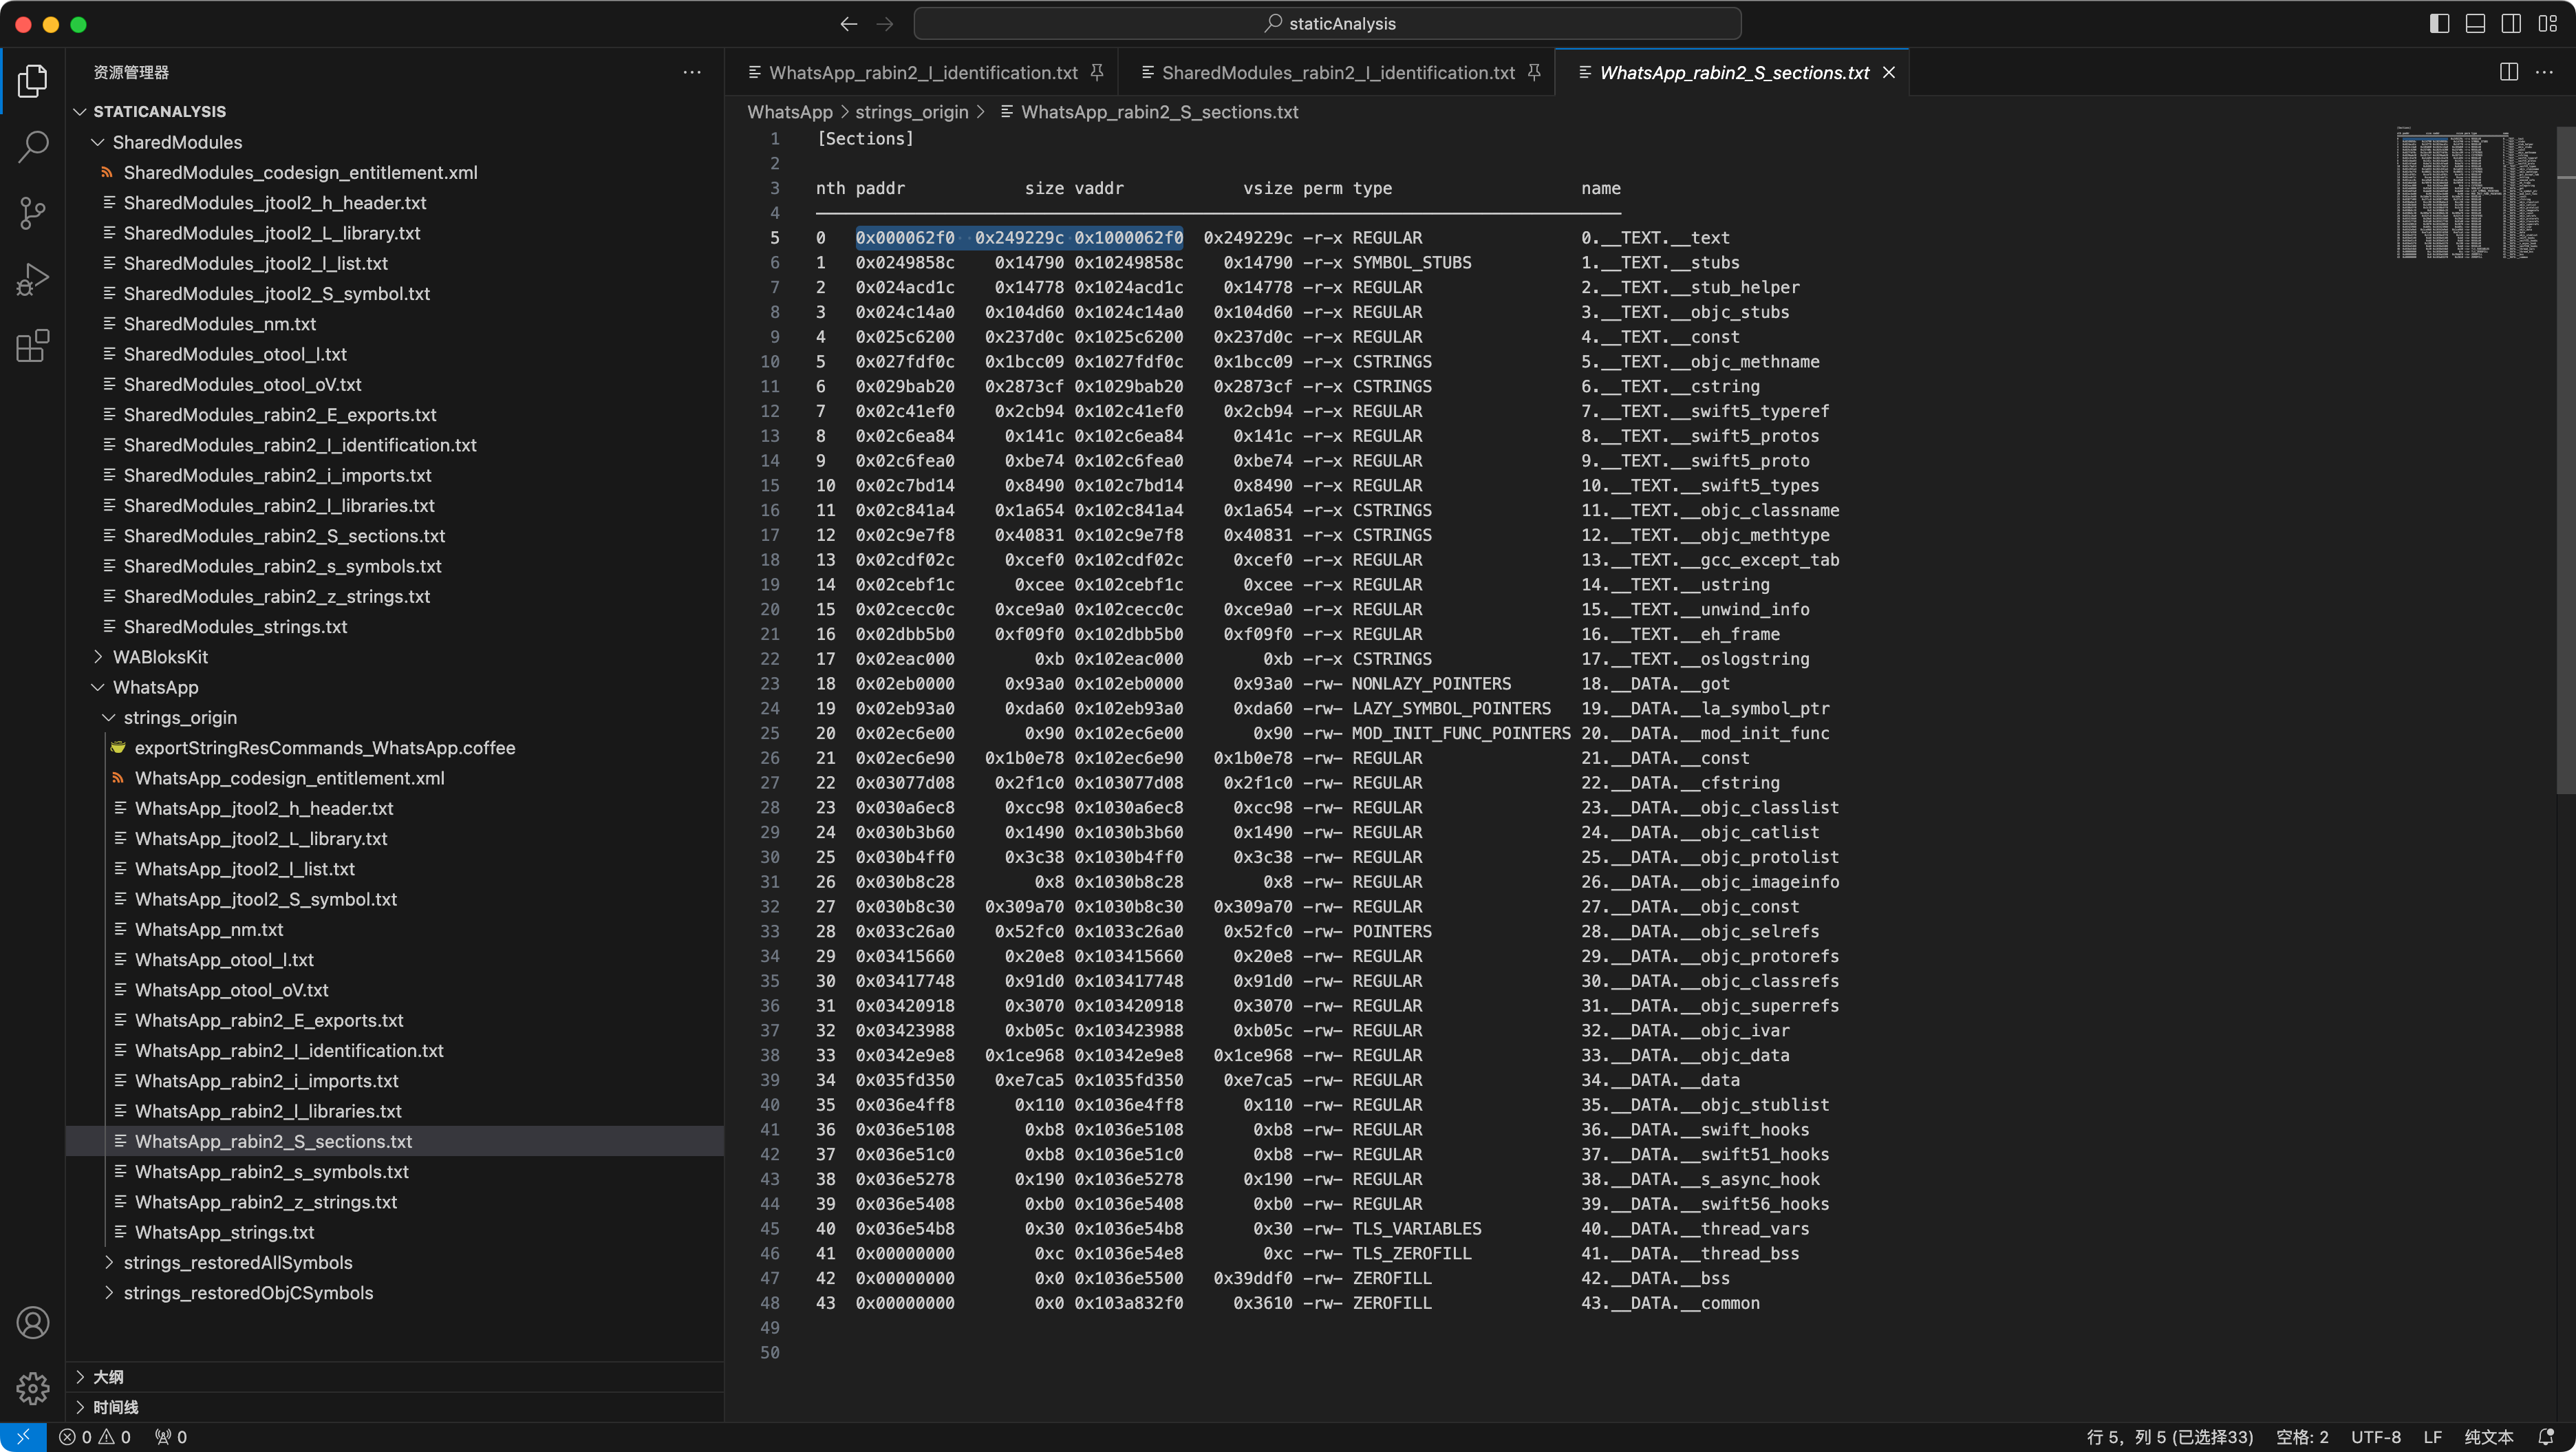2576x1452 pixels.
Task: Toggle the secondary side bar layout icon
Action: pyautogui.click(x=2511, y=24)
